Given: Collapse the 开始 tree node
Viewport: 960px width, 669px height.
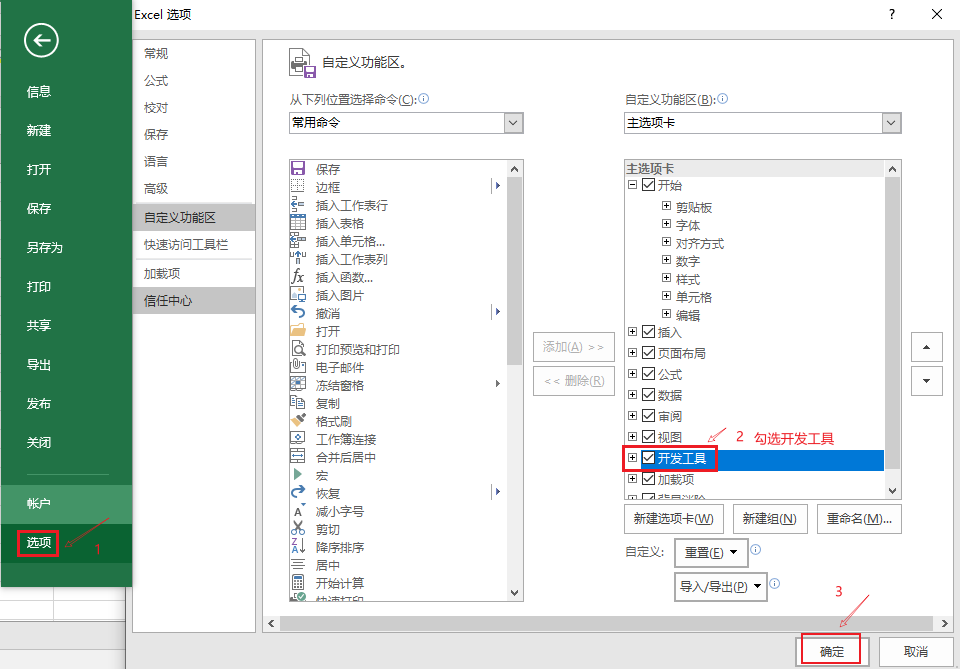Looking at the screenshot, I should click(632, 185).
